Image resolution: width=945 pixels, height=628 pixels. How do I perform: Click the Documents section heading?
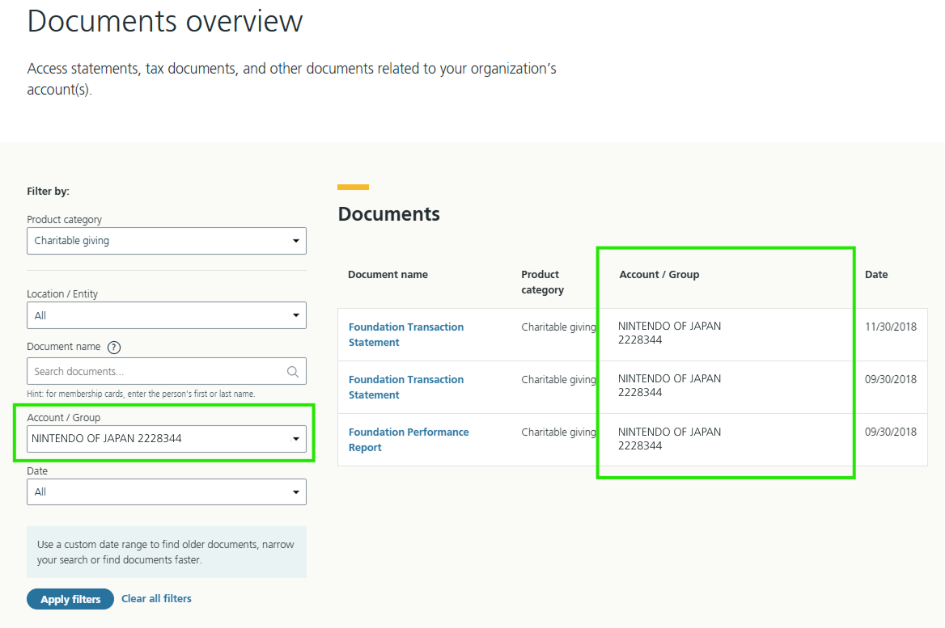click(x=389, y=214)
